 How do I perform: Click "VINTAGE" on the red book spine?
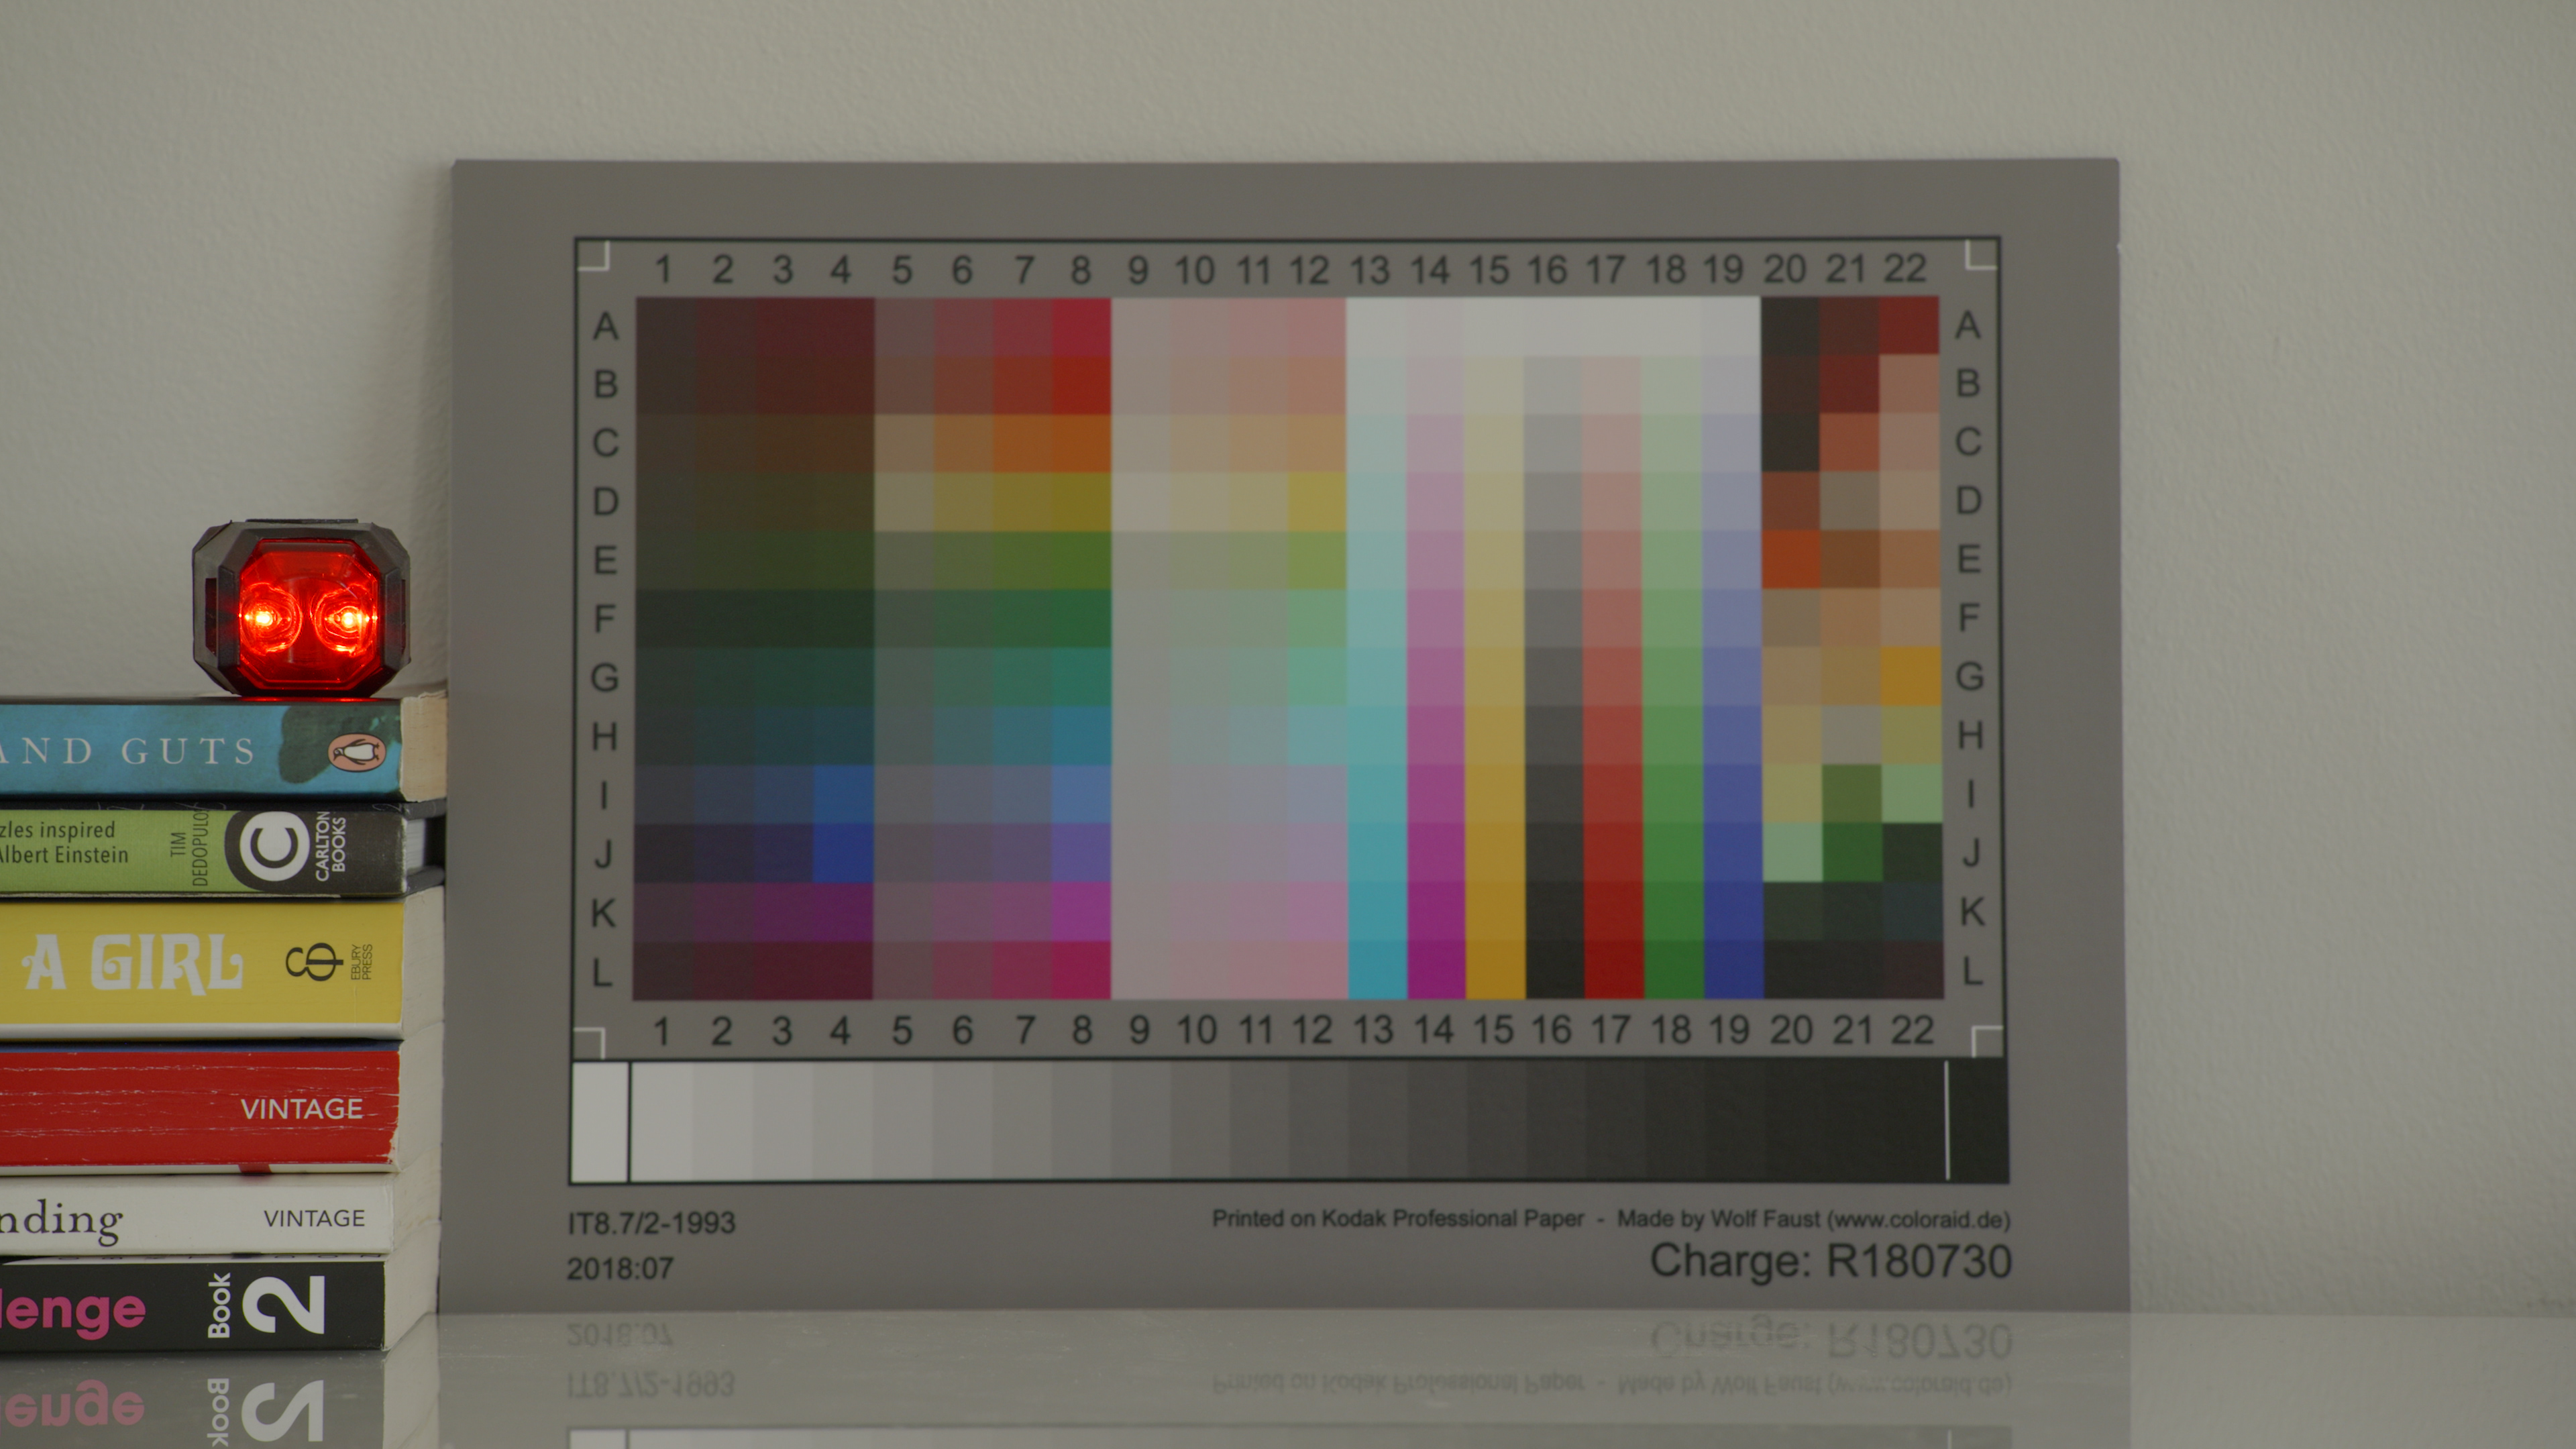[x=301, y=1109]
